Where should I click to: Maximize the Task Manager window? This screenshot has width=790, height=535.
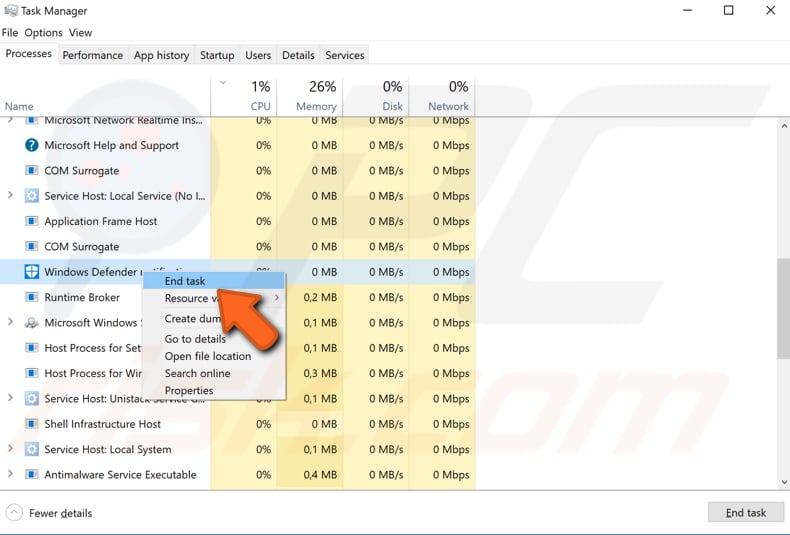coord(729,11)
